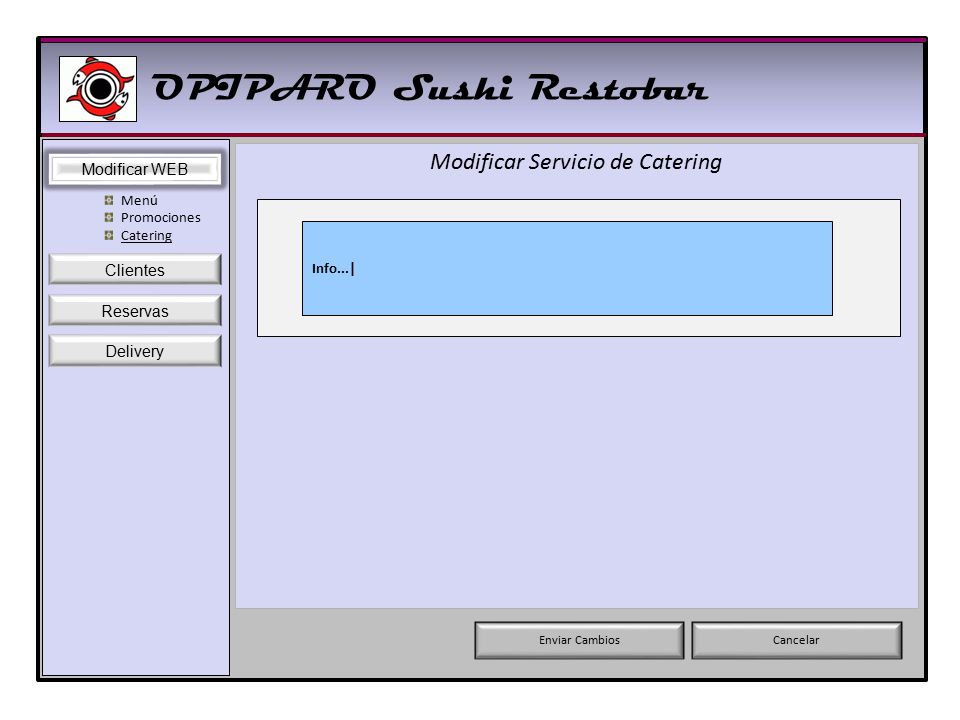This screenshot has width=960, height=720.
Task: Open the Modificar WEB section
Action: click(135, 169)
